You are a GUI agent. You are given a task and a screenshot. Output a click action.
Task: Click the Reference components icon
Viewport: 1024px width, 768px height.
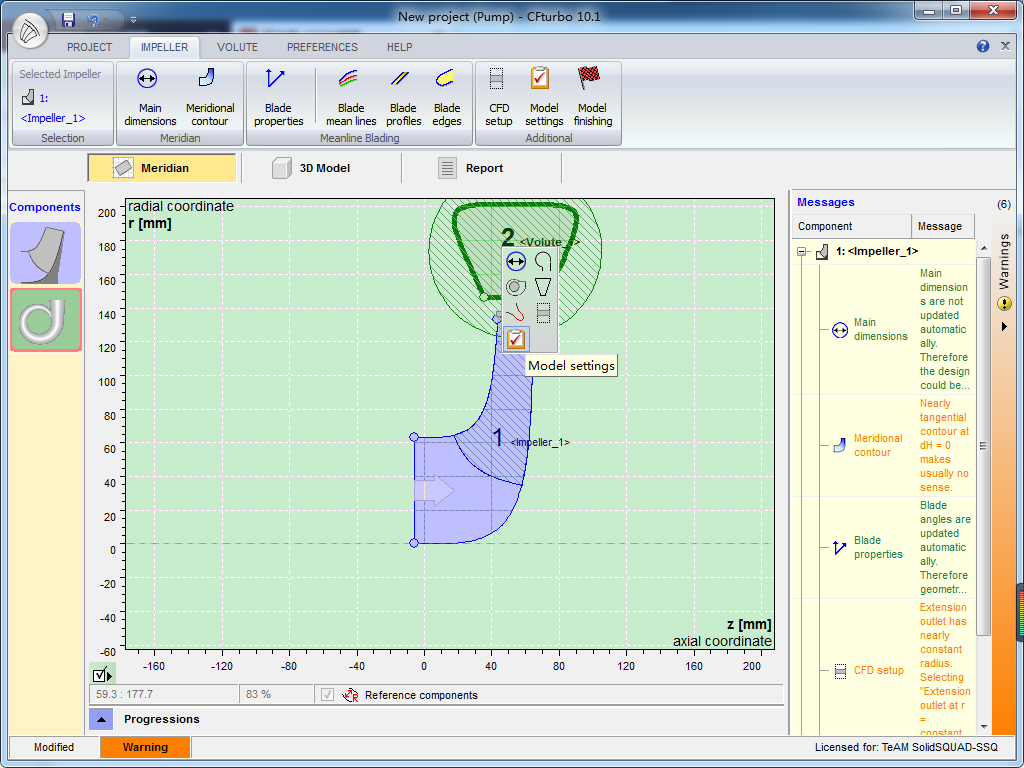point(351,695)
